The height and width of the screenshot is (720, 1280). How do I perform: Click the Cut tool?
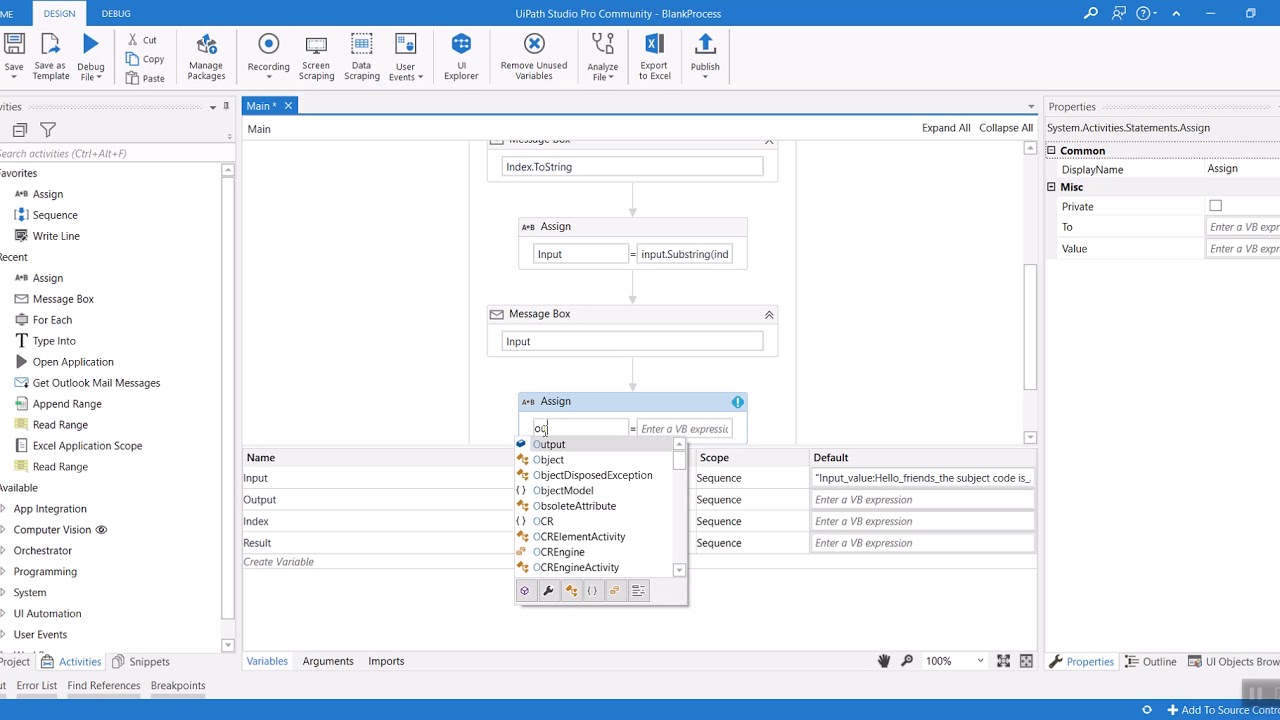141,40
